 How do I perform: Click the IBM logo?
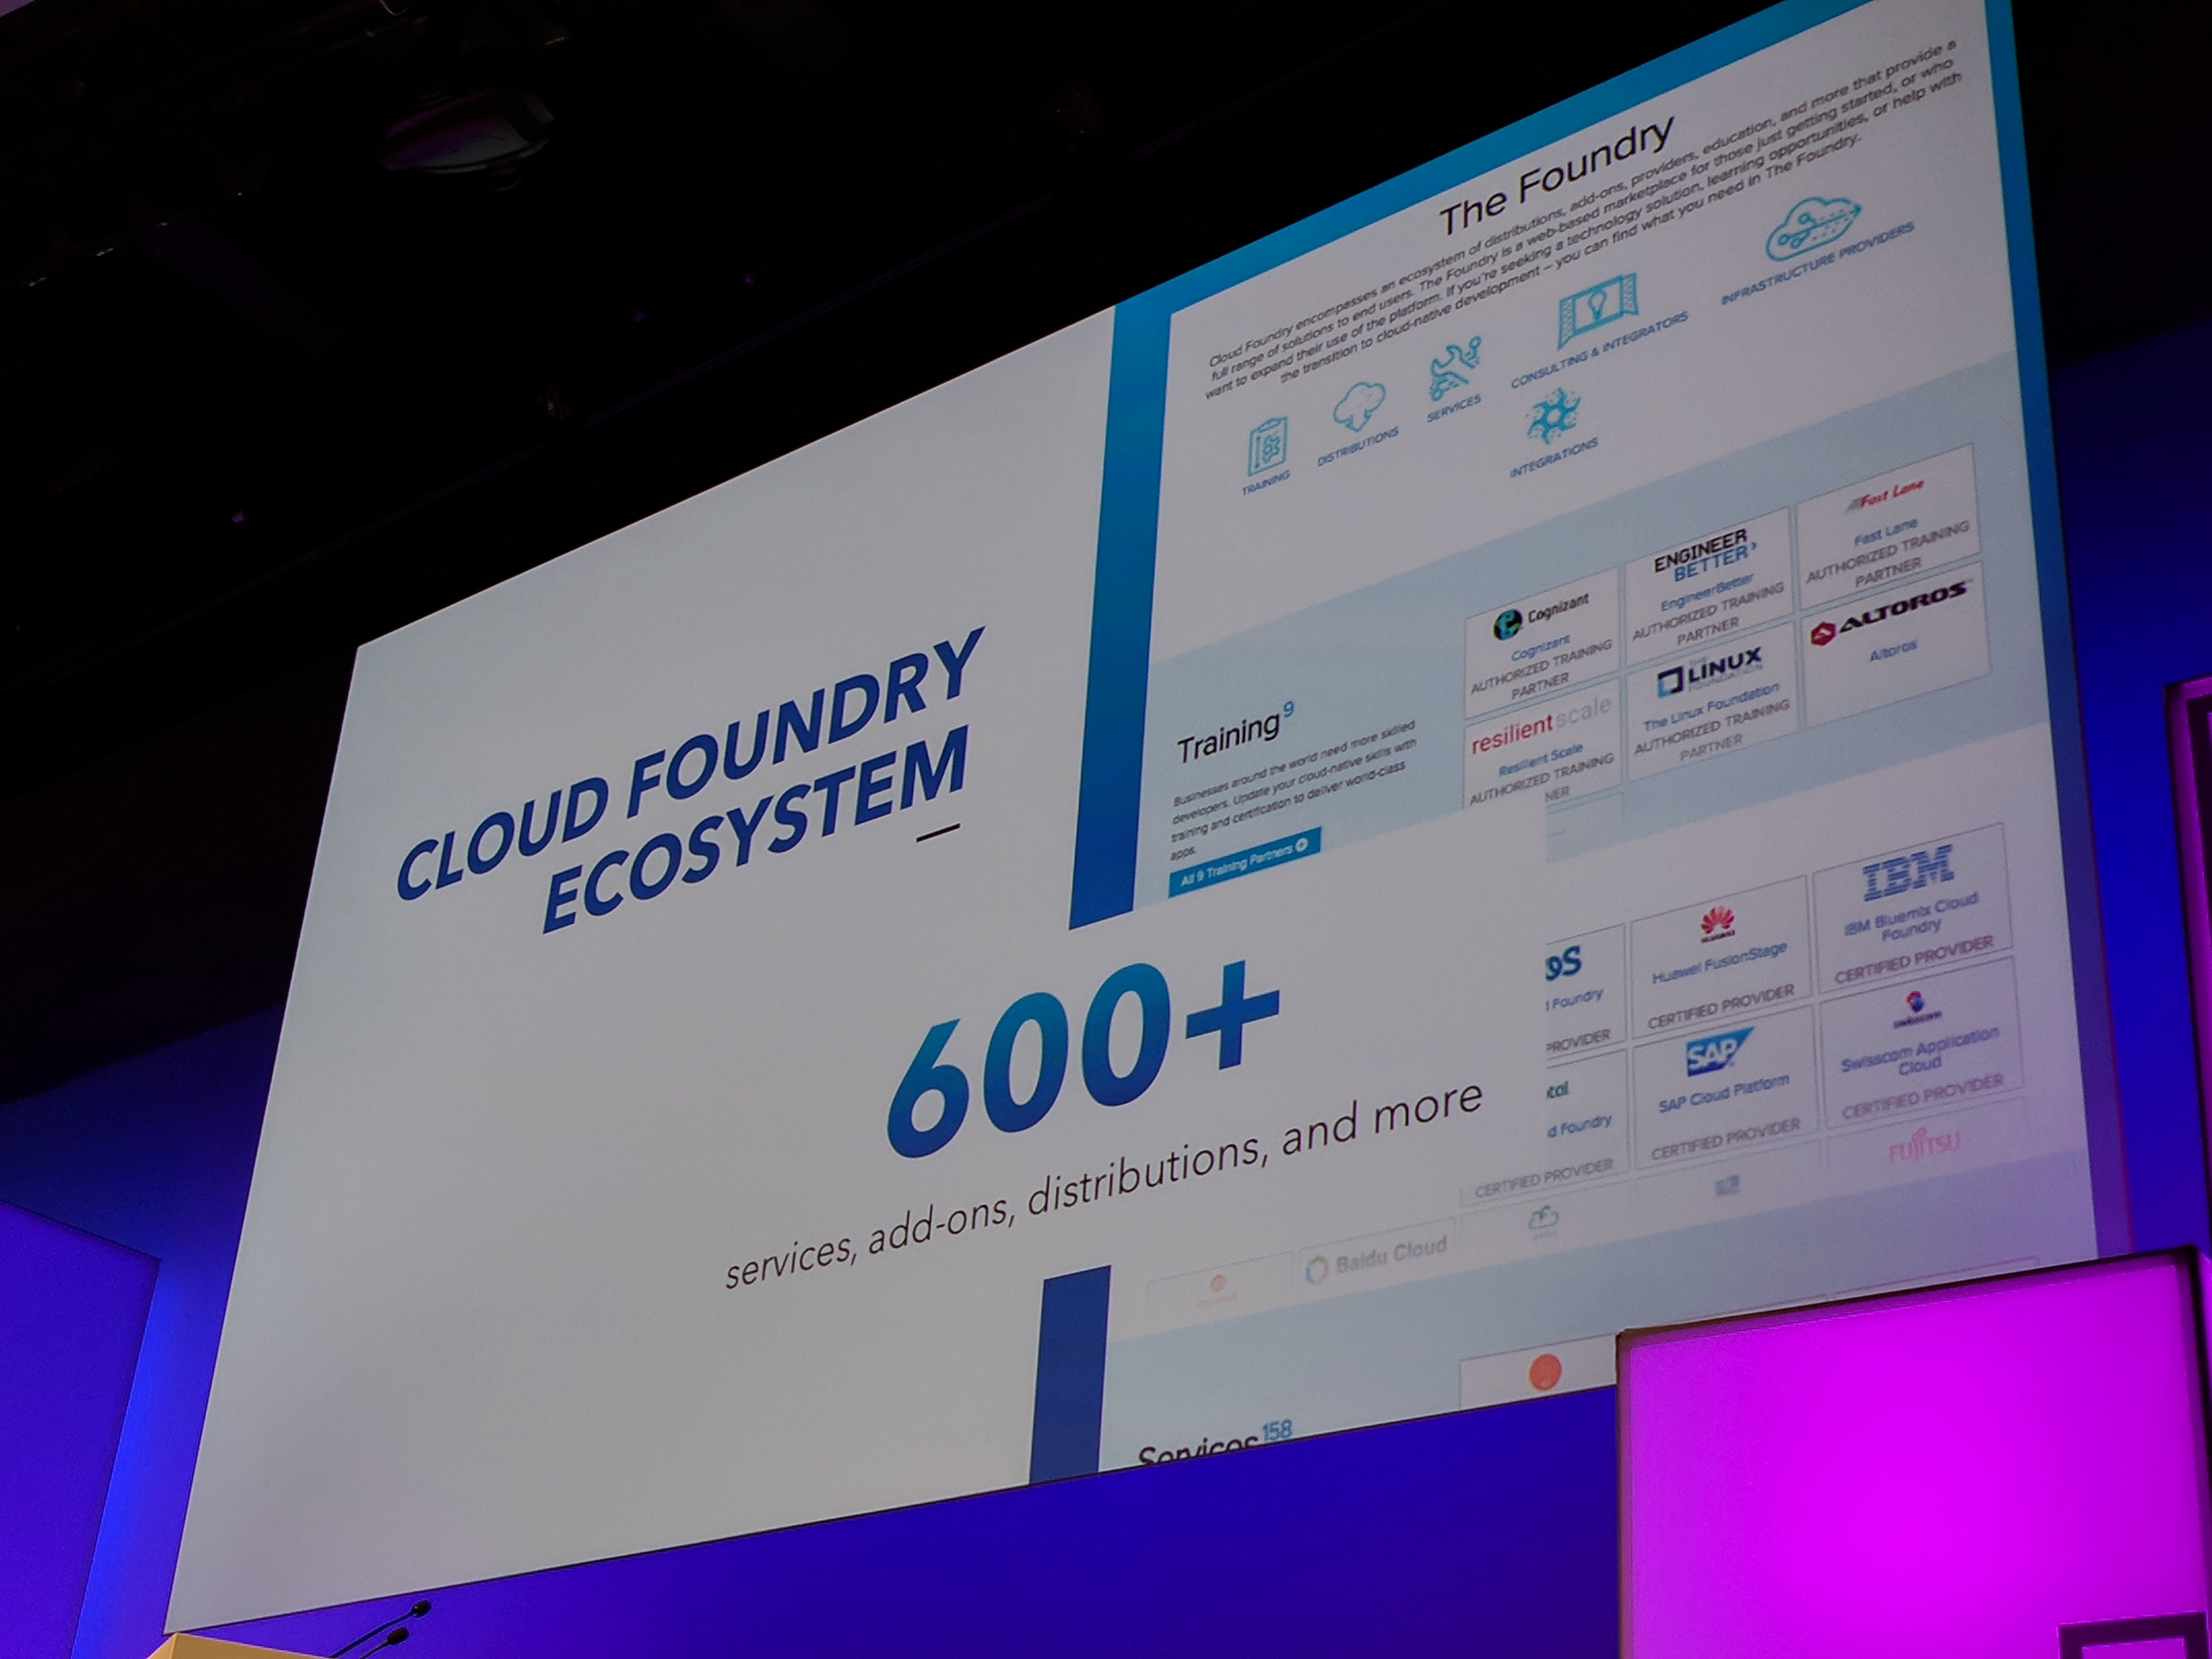tap(1908, 872)
